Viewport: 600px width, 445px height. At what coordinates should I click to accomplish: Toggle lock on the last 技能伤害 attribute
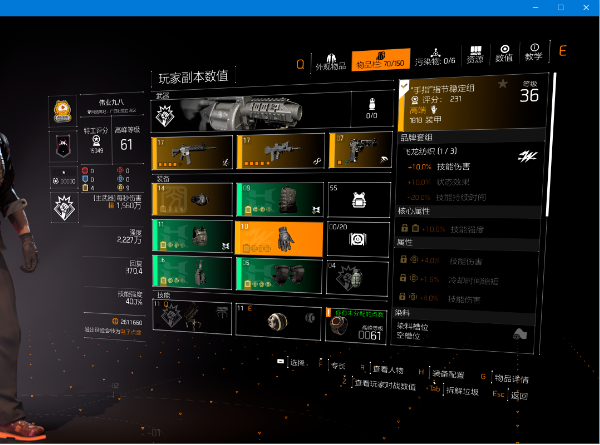point(402,296)
